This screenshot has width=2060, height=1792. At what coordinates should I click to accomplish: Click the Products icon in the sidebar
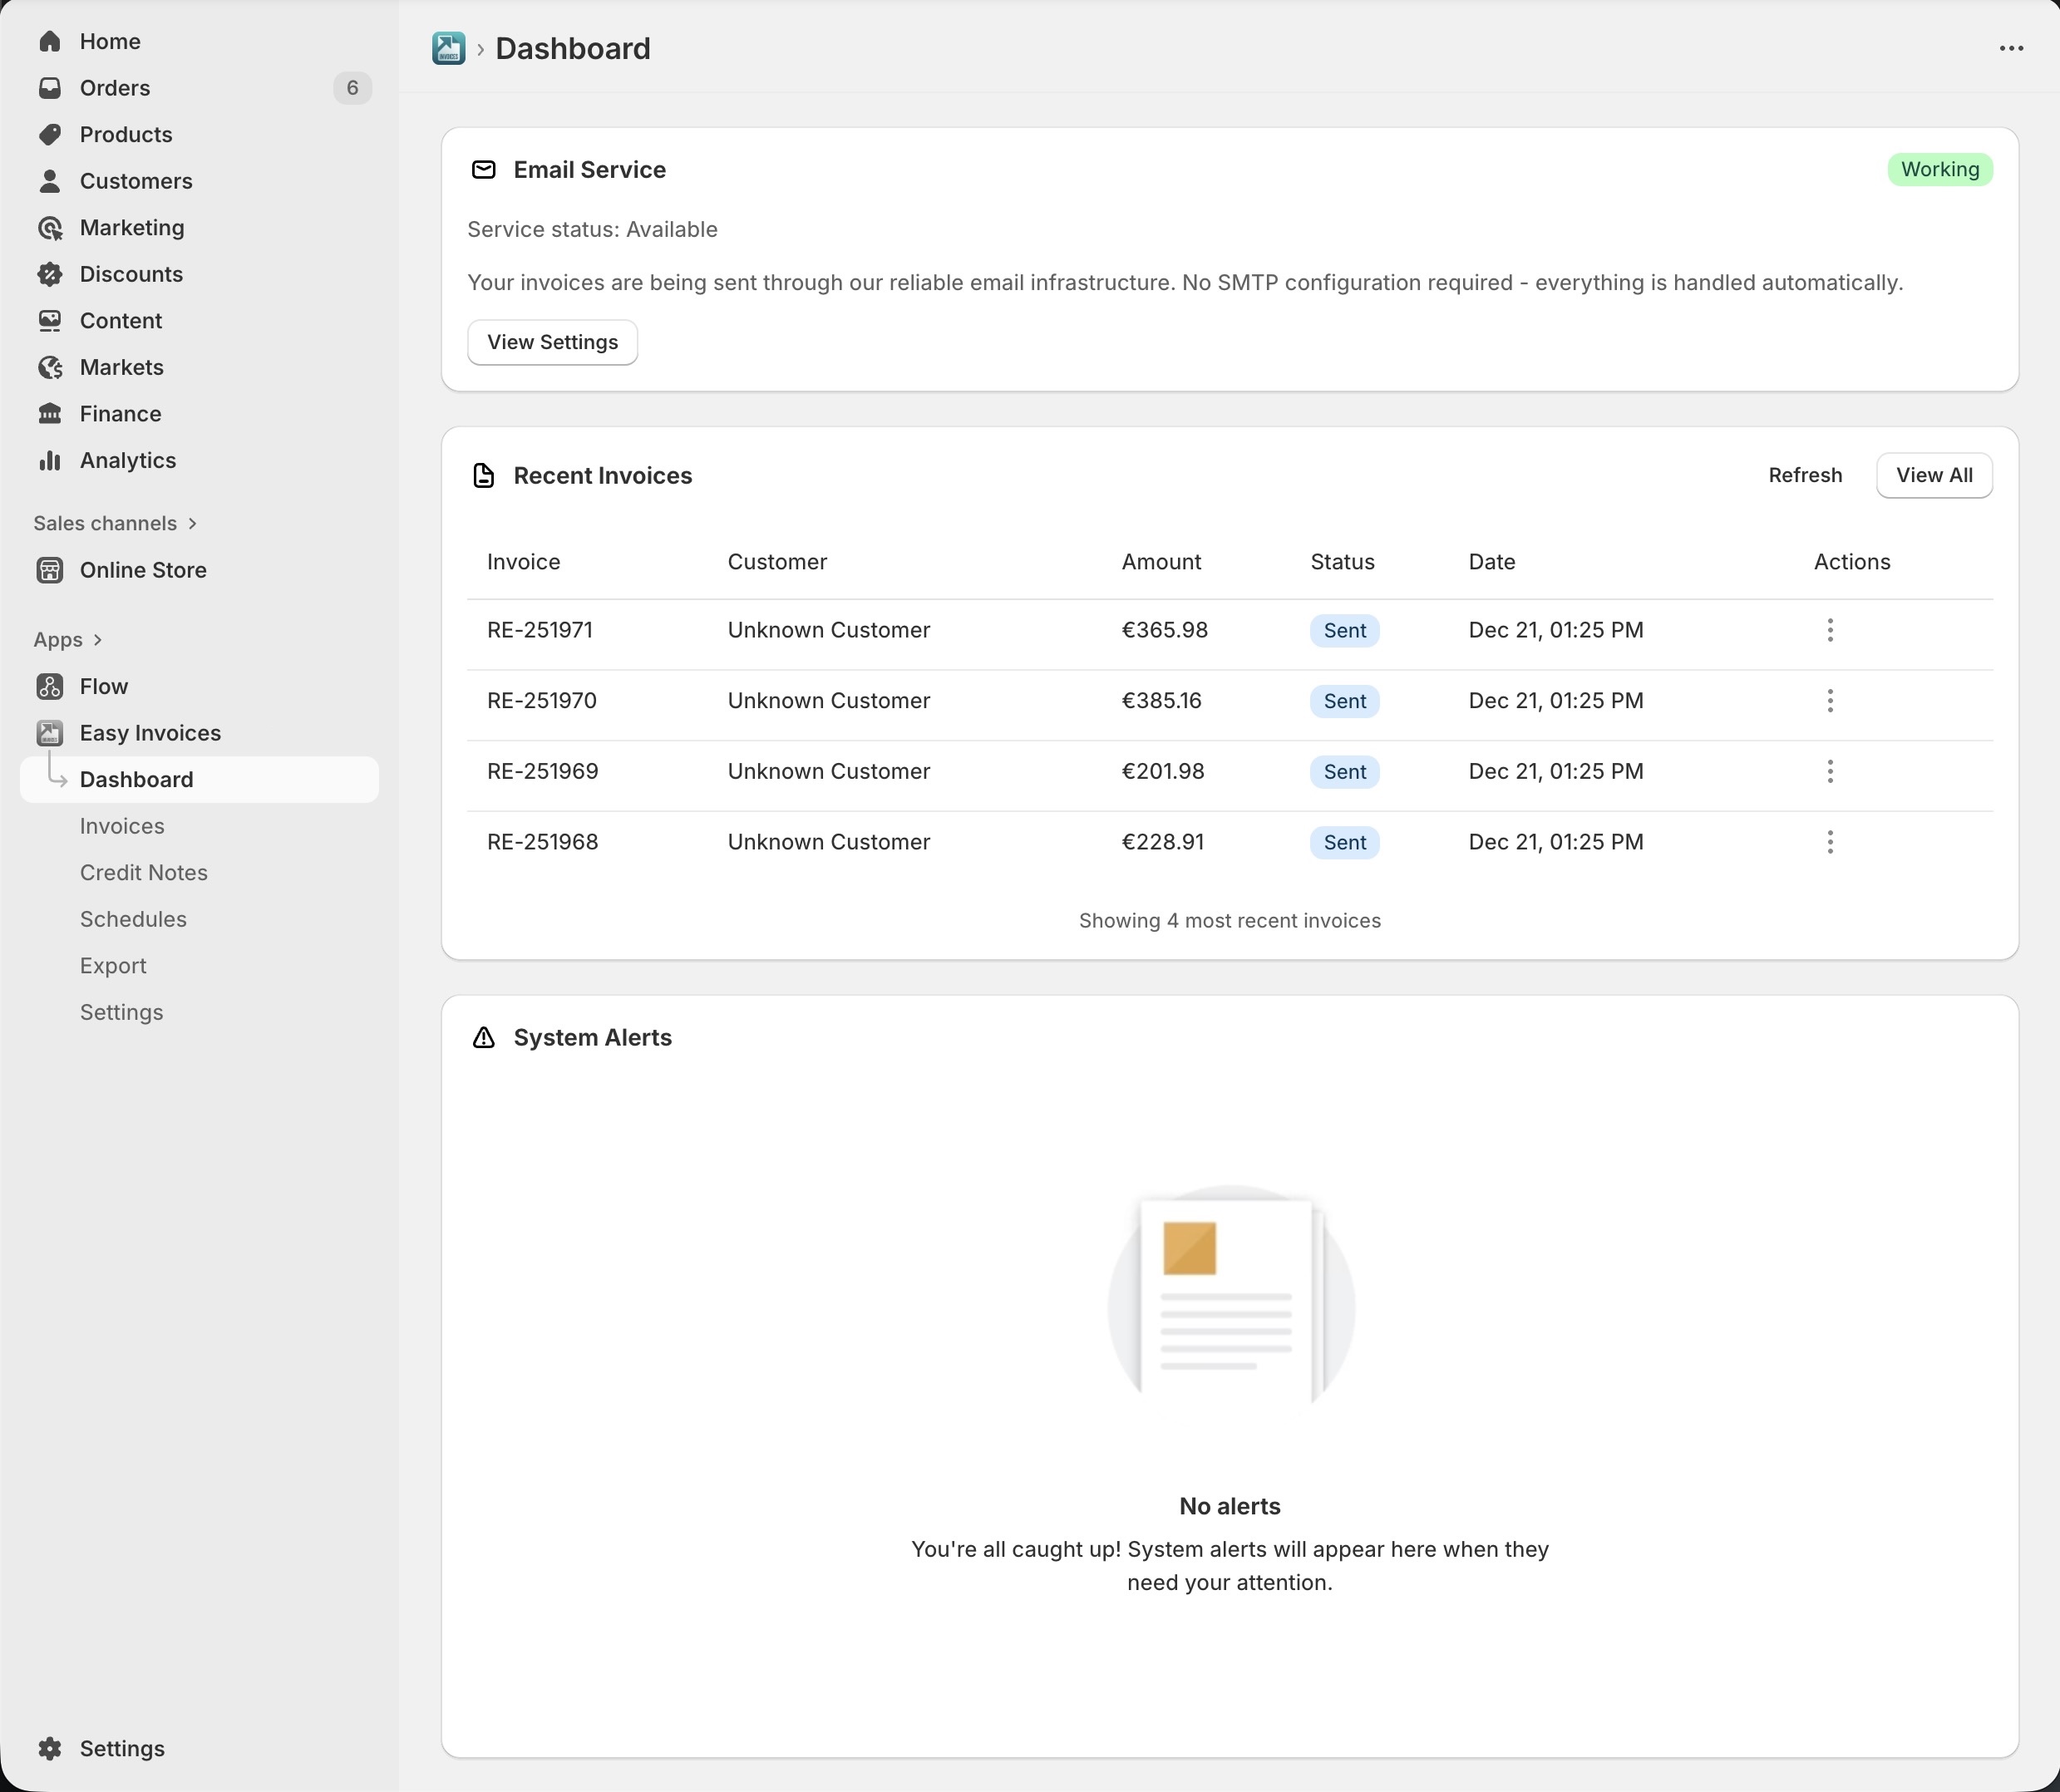pyautogui.click(x=50, y=134)
